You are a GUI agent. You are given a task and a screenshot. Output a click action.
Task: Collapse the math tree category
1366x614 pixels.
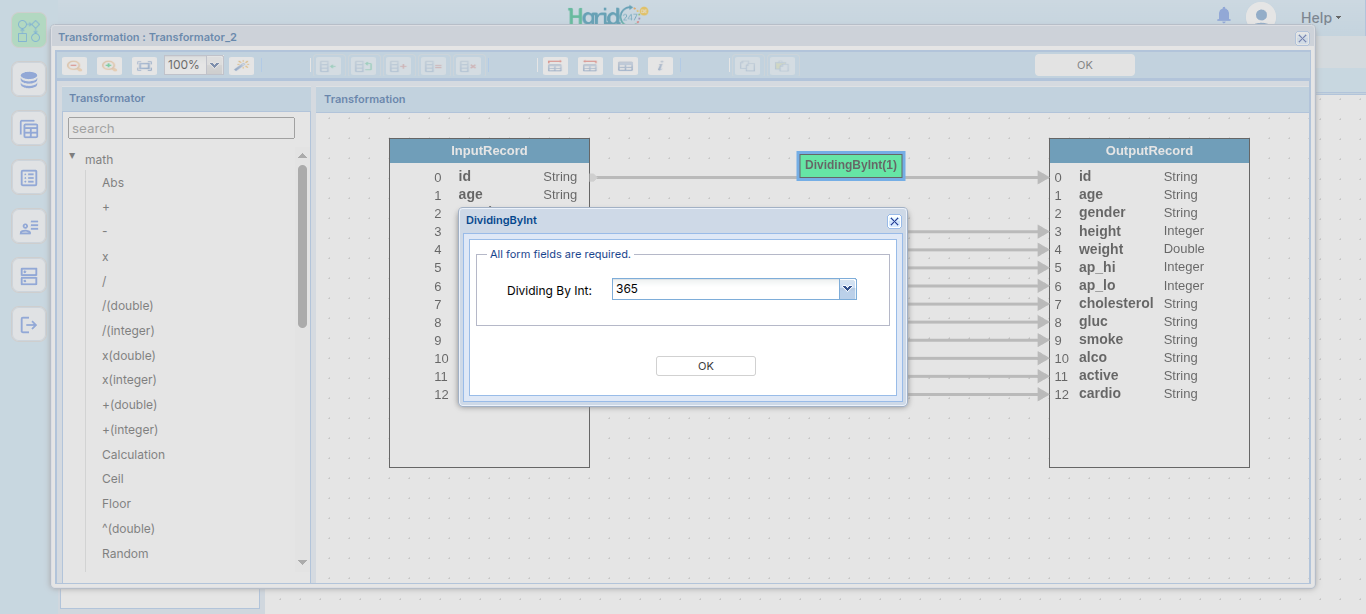72,156
